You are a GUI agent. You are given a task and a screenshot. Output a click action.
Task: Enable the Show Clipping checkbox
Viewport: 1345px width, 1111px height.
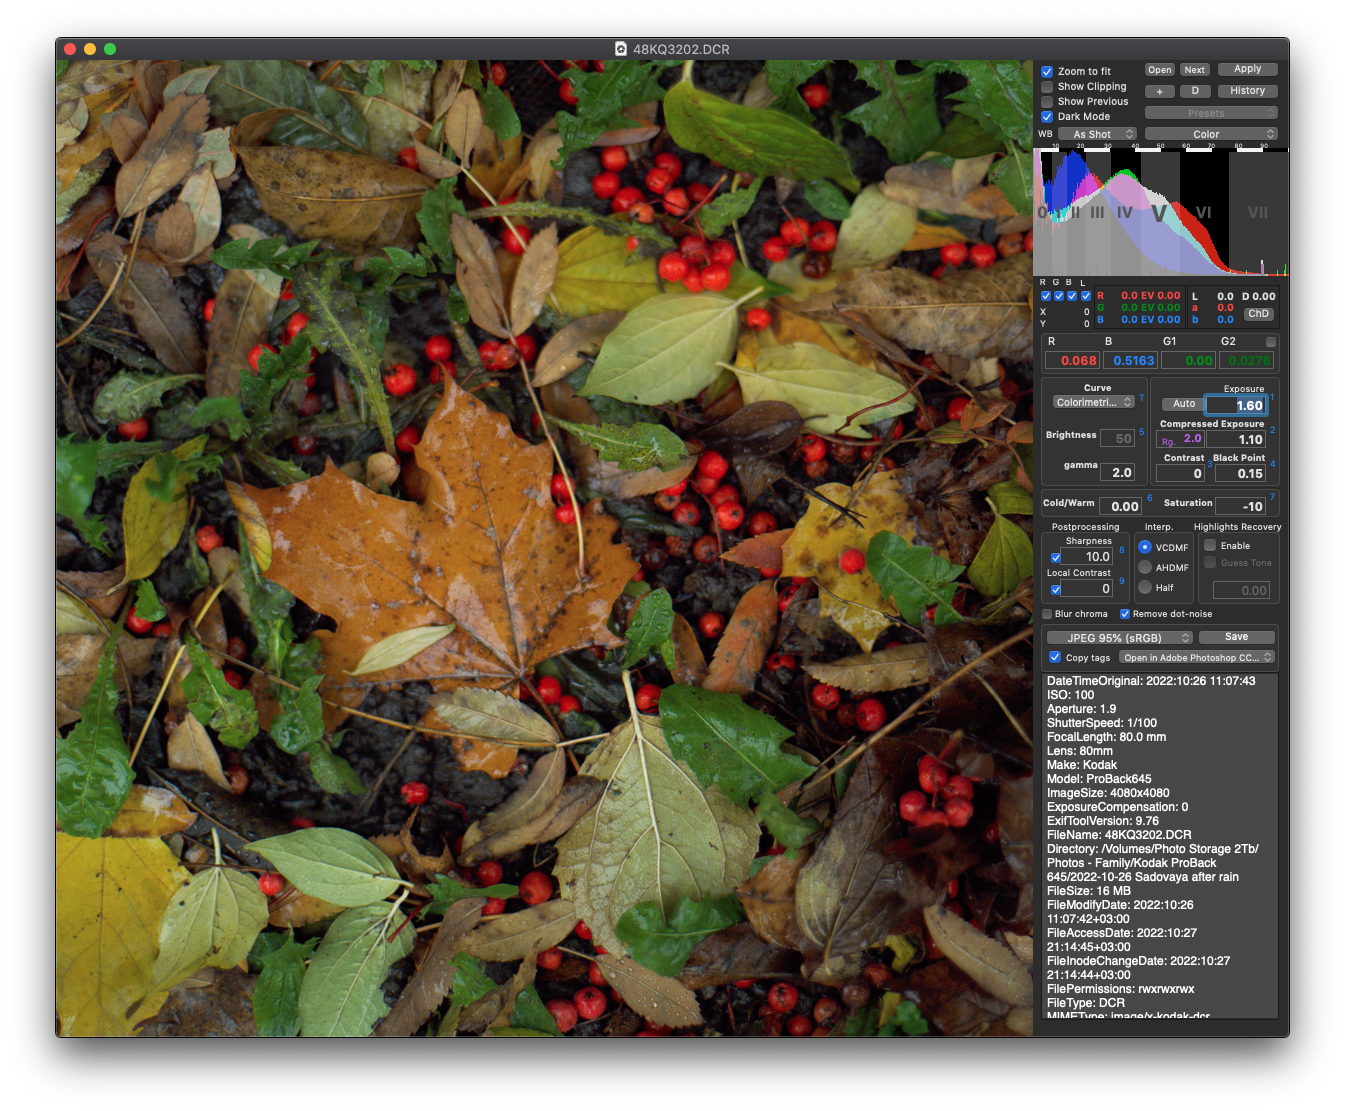point(1047,87)
